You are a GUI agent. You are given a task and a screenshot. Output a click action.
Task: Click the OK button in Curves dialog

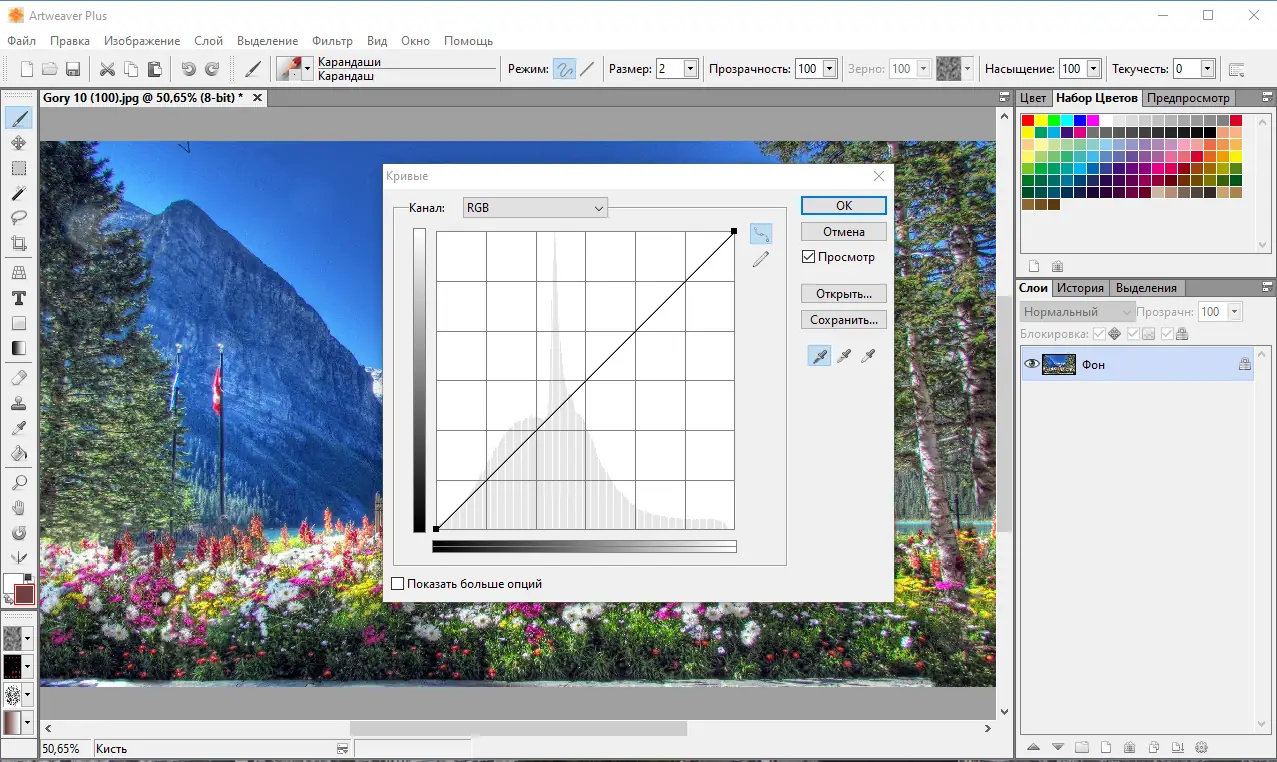tap(844, 205)
